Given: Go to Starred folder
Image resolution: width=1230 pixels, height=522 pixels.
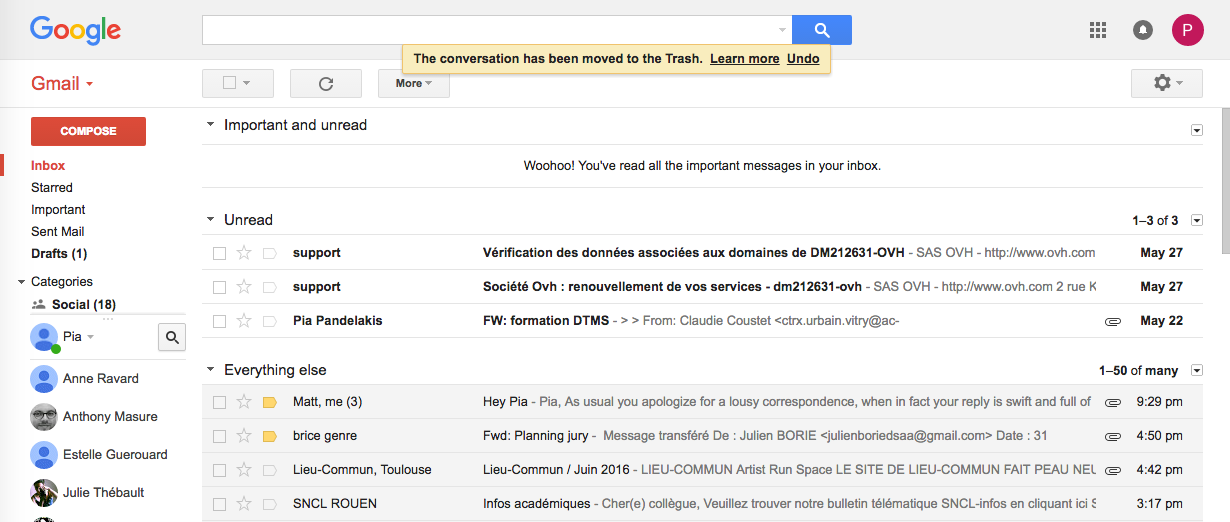Looking at the screenshot, I should pos(52,187).
